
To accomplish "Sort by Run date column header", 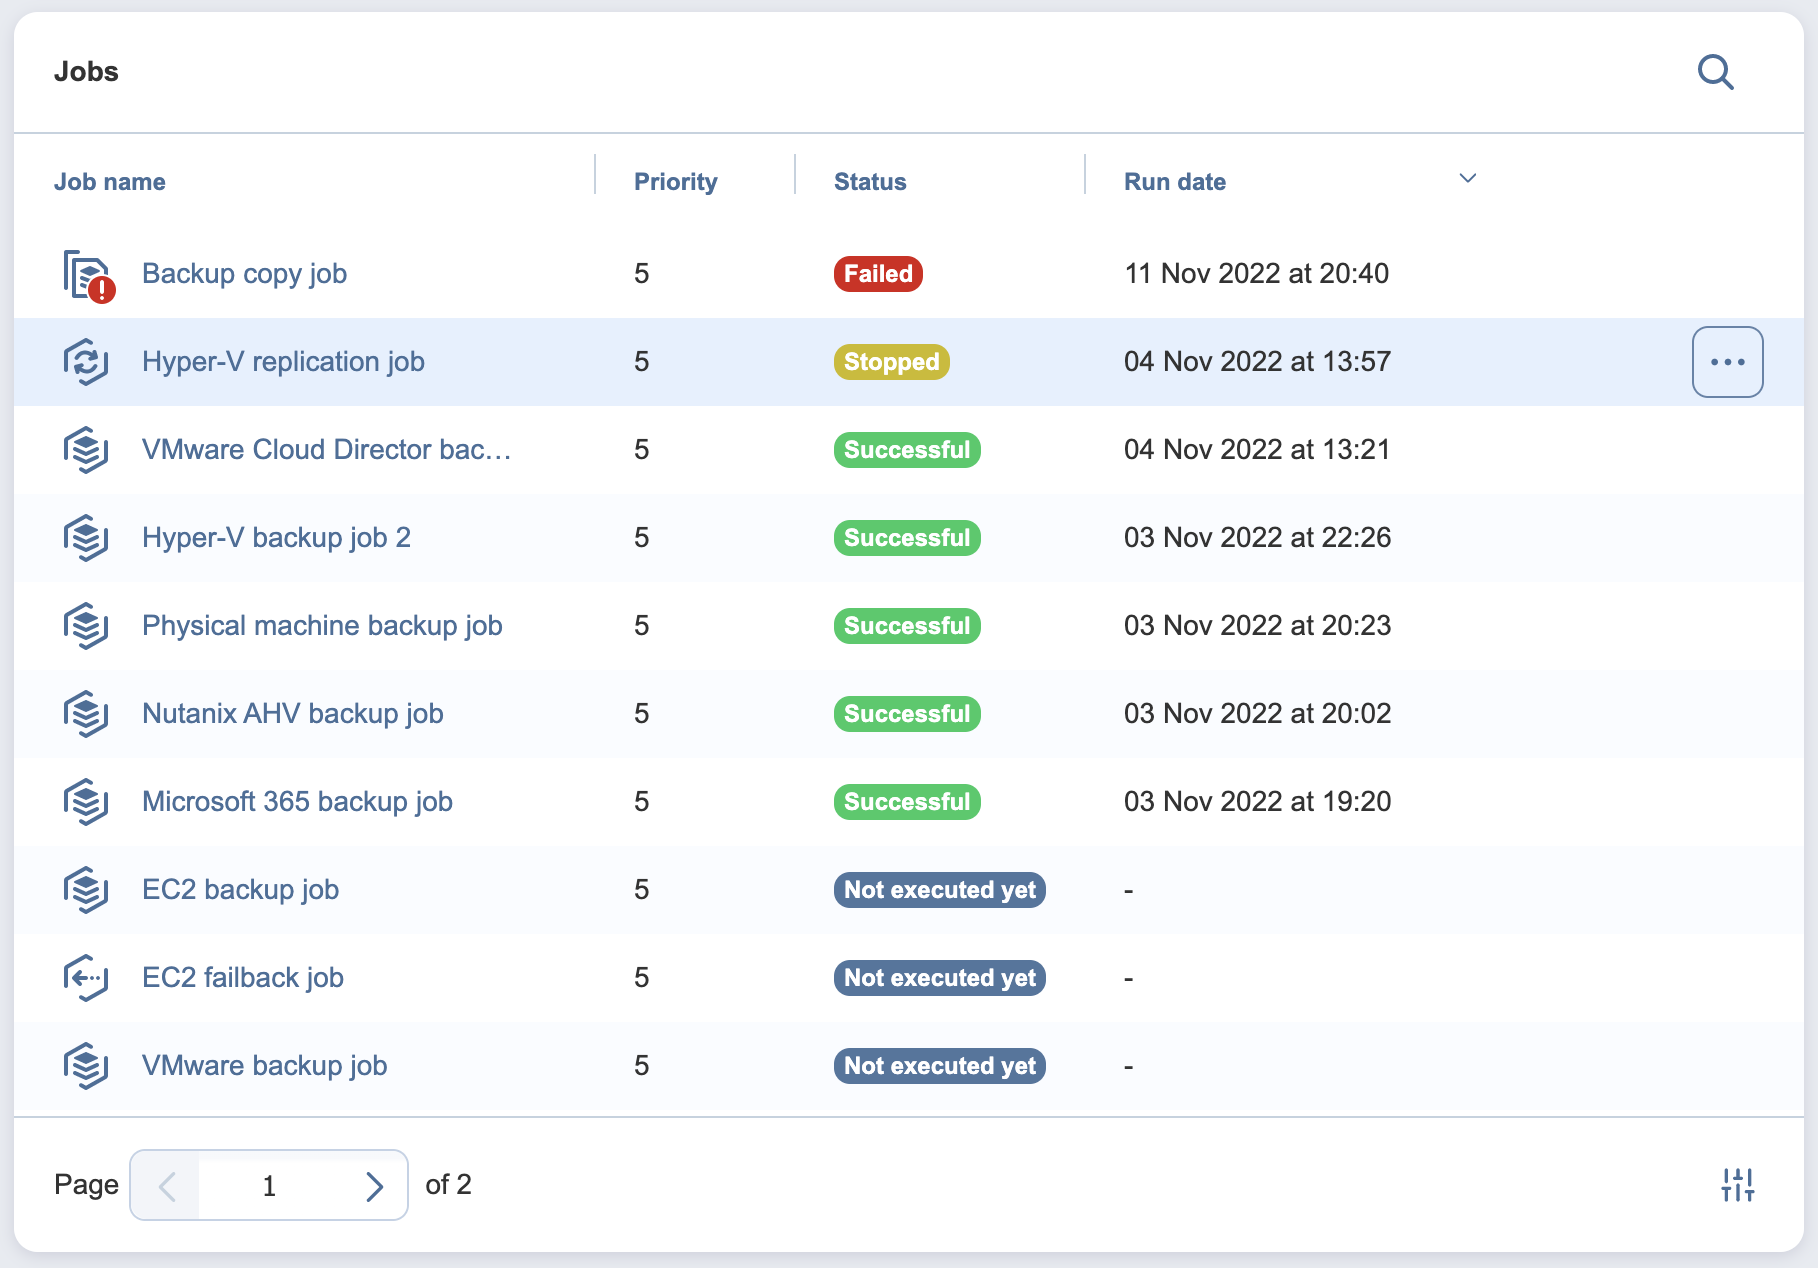I will click(x=1175, y=182).
